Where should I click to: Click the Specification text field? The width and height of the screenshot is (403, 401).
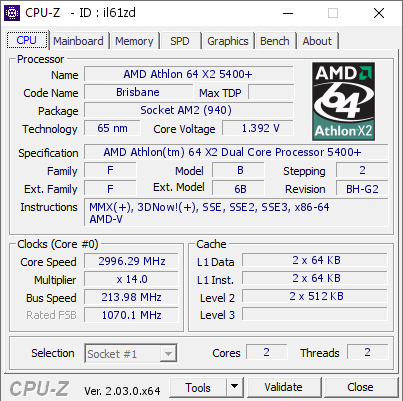click(x=236, y=152)
